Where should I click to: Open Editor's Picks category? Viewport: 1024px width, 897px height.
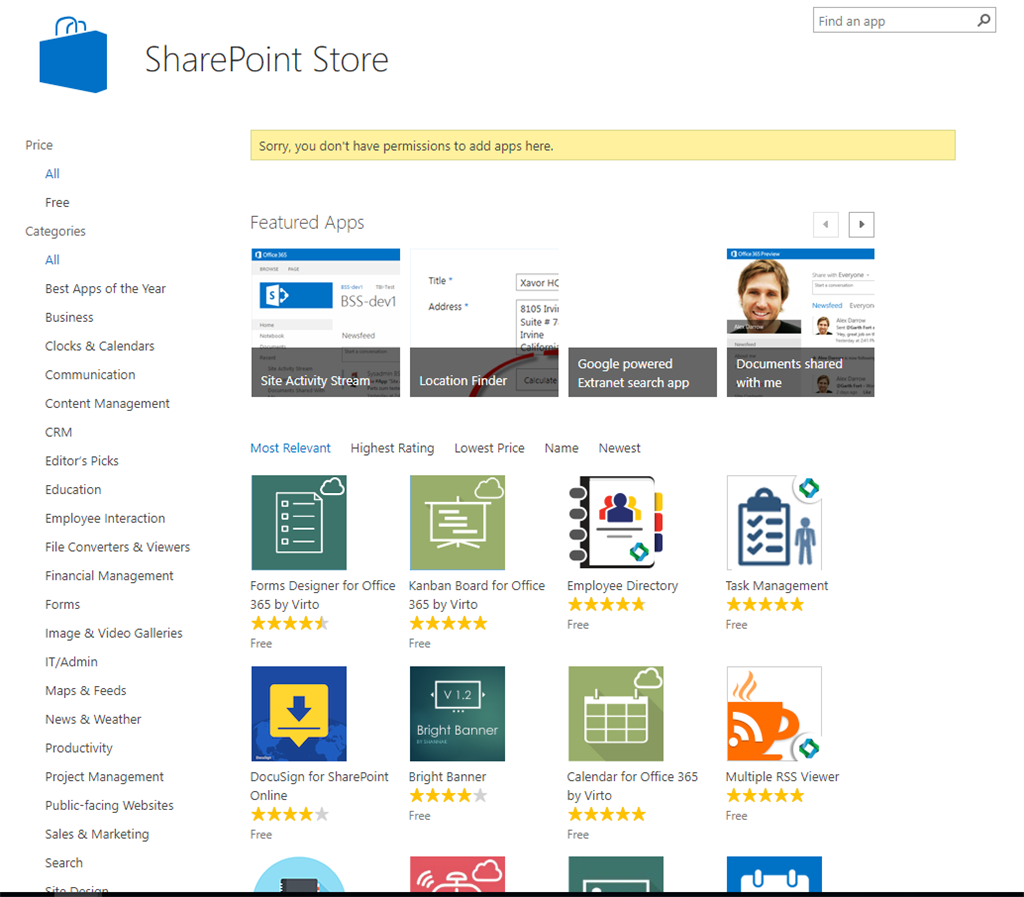[x=82, y=461]
